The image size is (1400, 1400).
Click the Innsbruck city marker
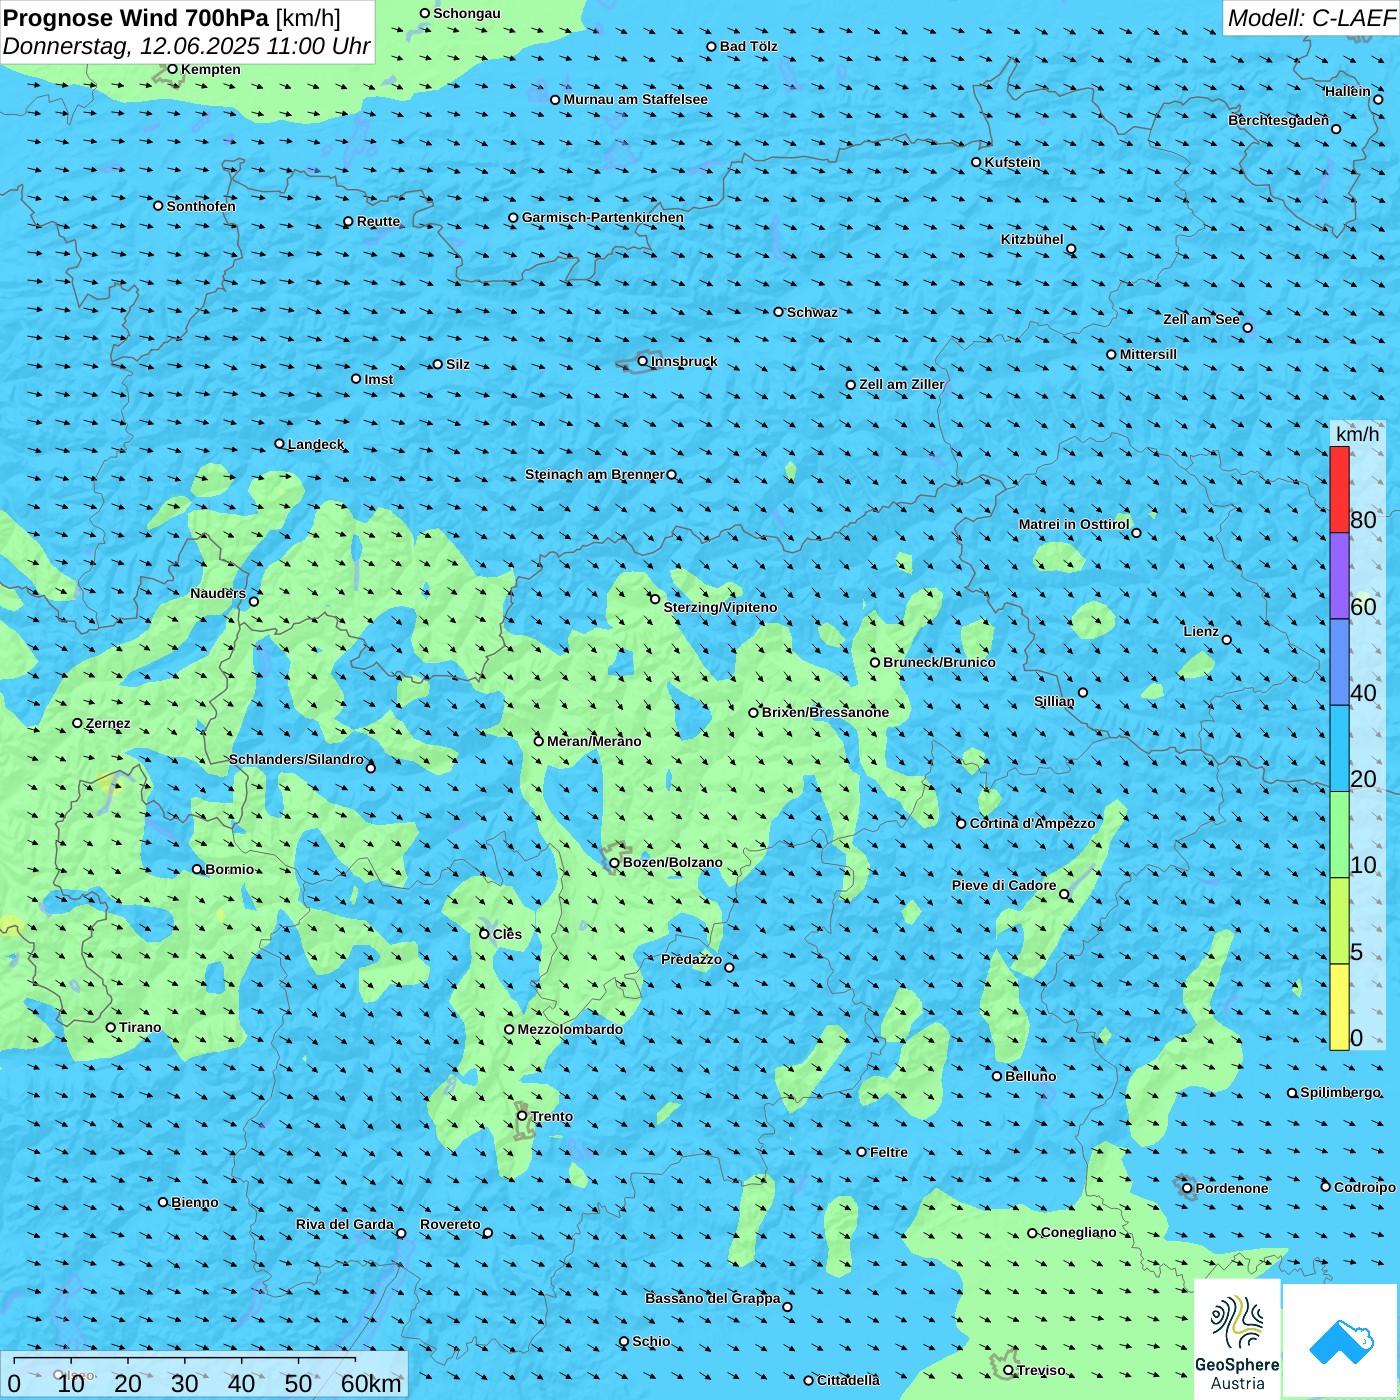[x=643, y=361]
